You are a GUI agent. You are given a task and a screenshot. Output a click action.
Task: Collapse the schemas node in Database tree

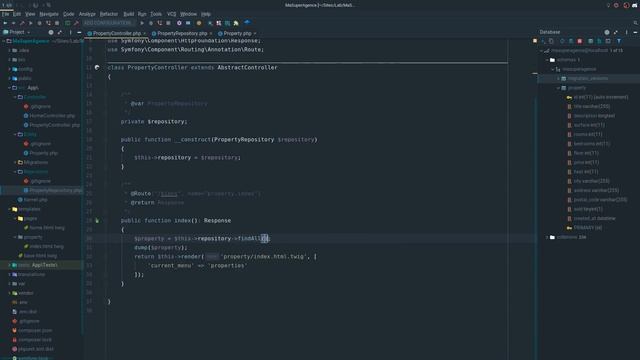tap(548, 60)
